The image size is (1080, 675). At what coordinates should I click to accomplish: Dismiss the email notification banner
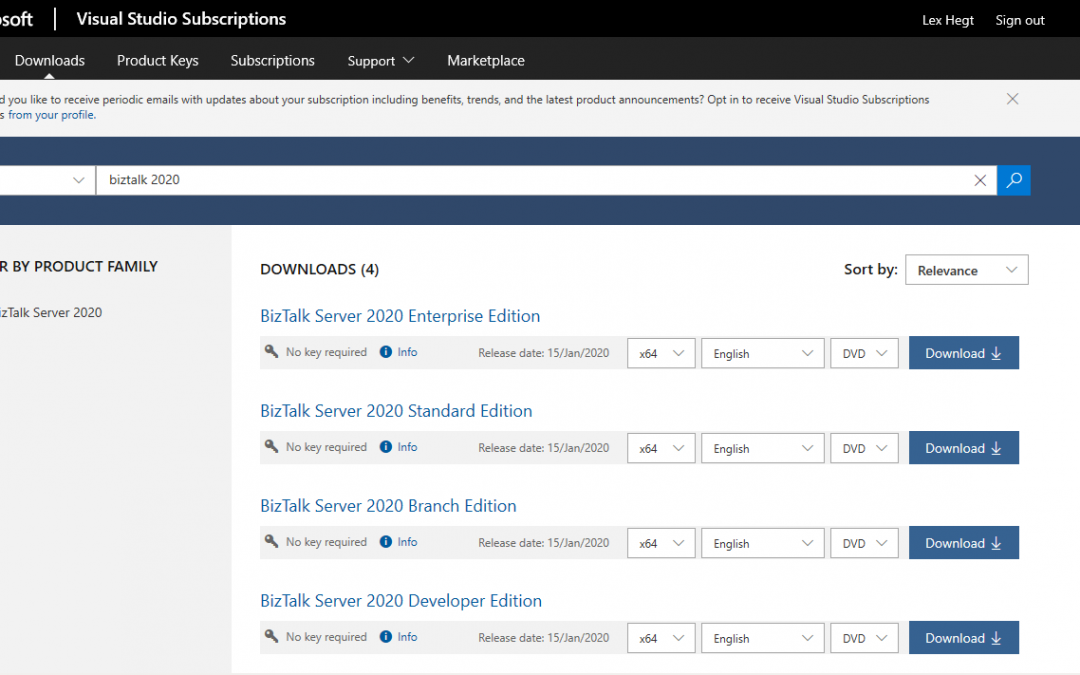1012,99
